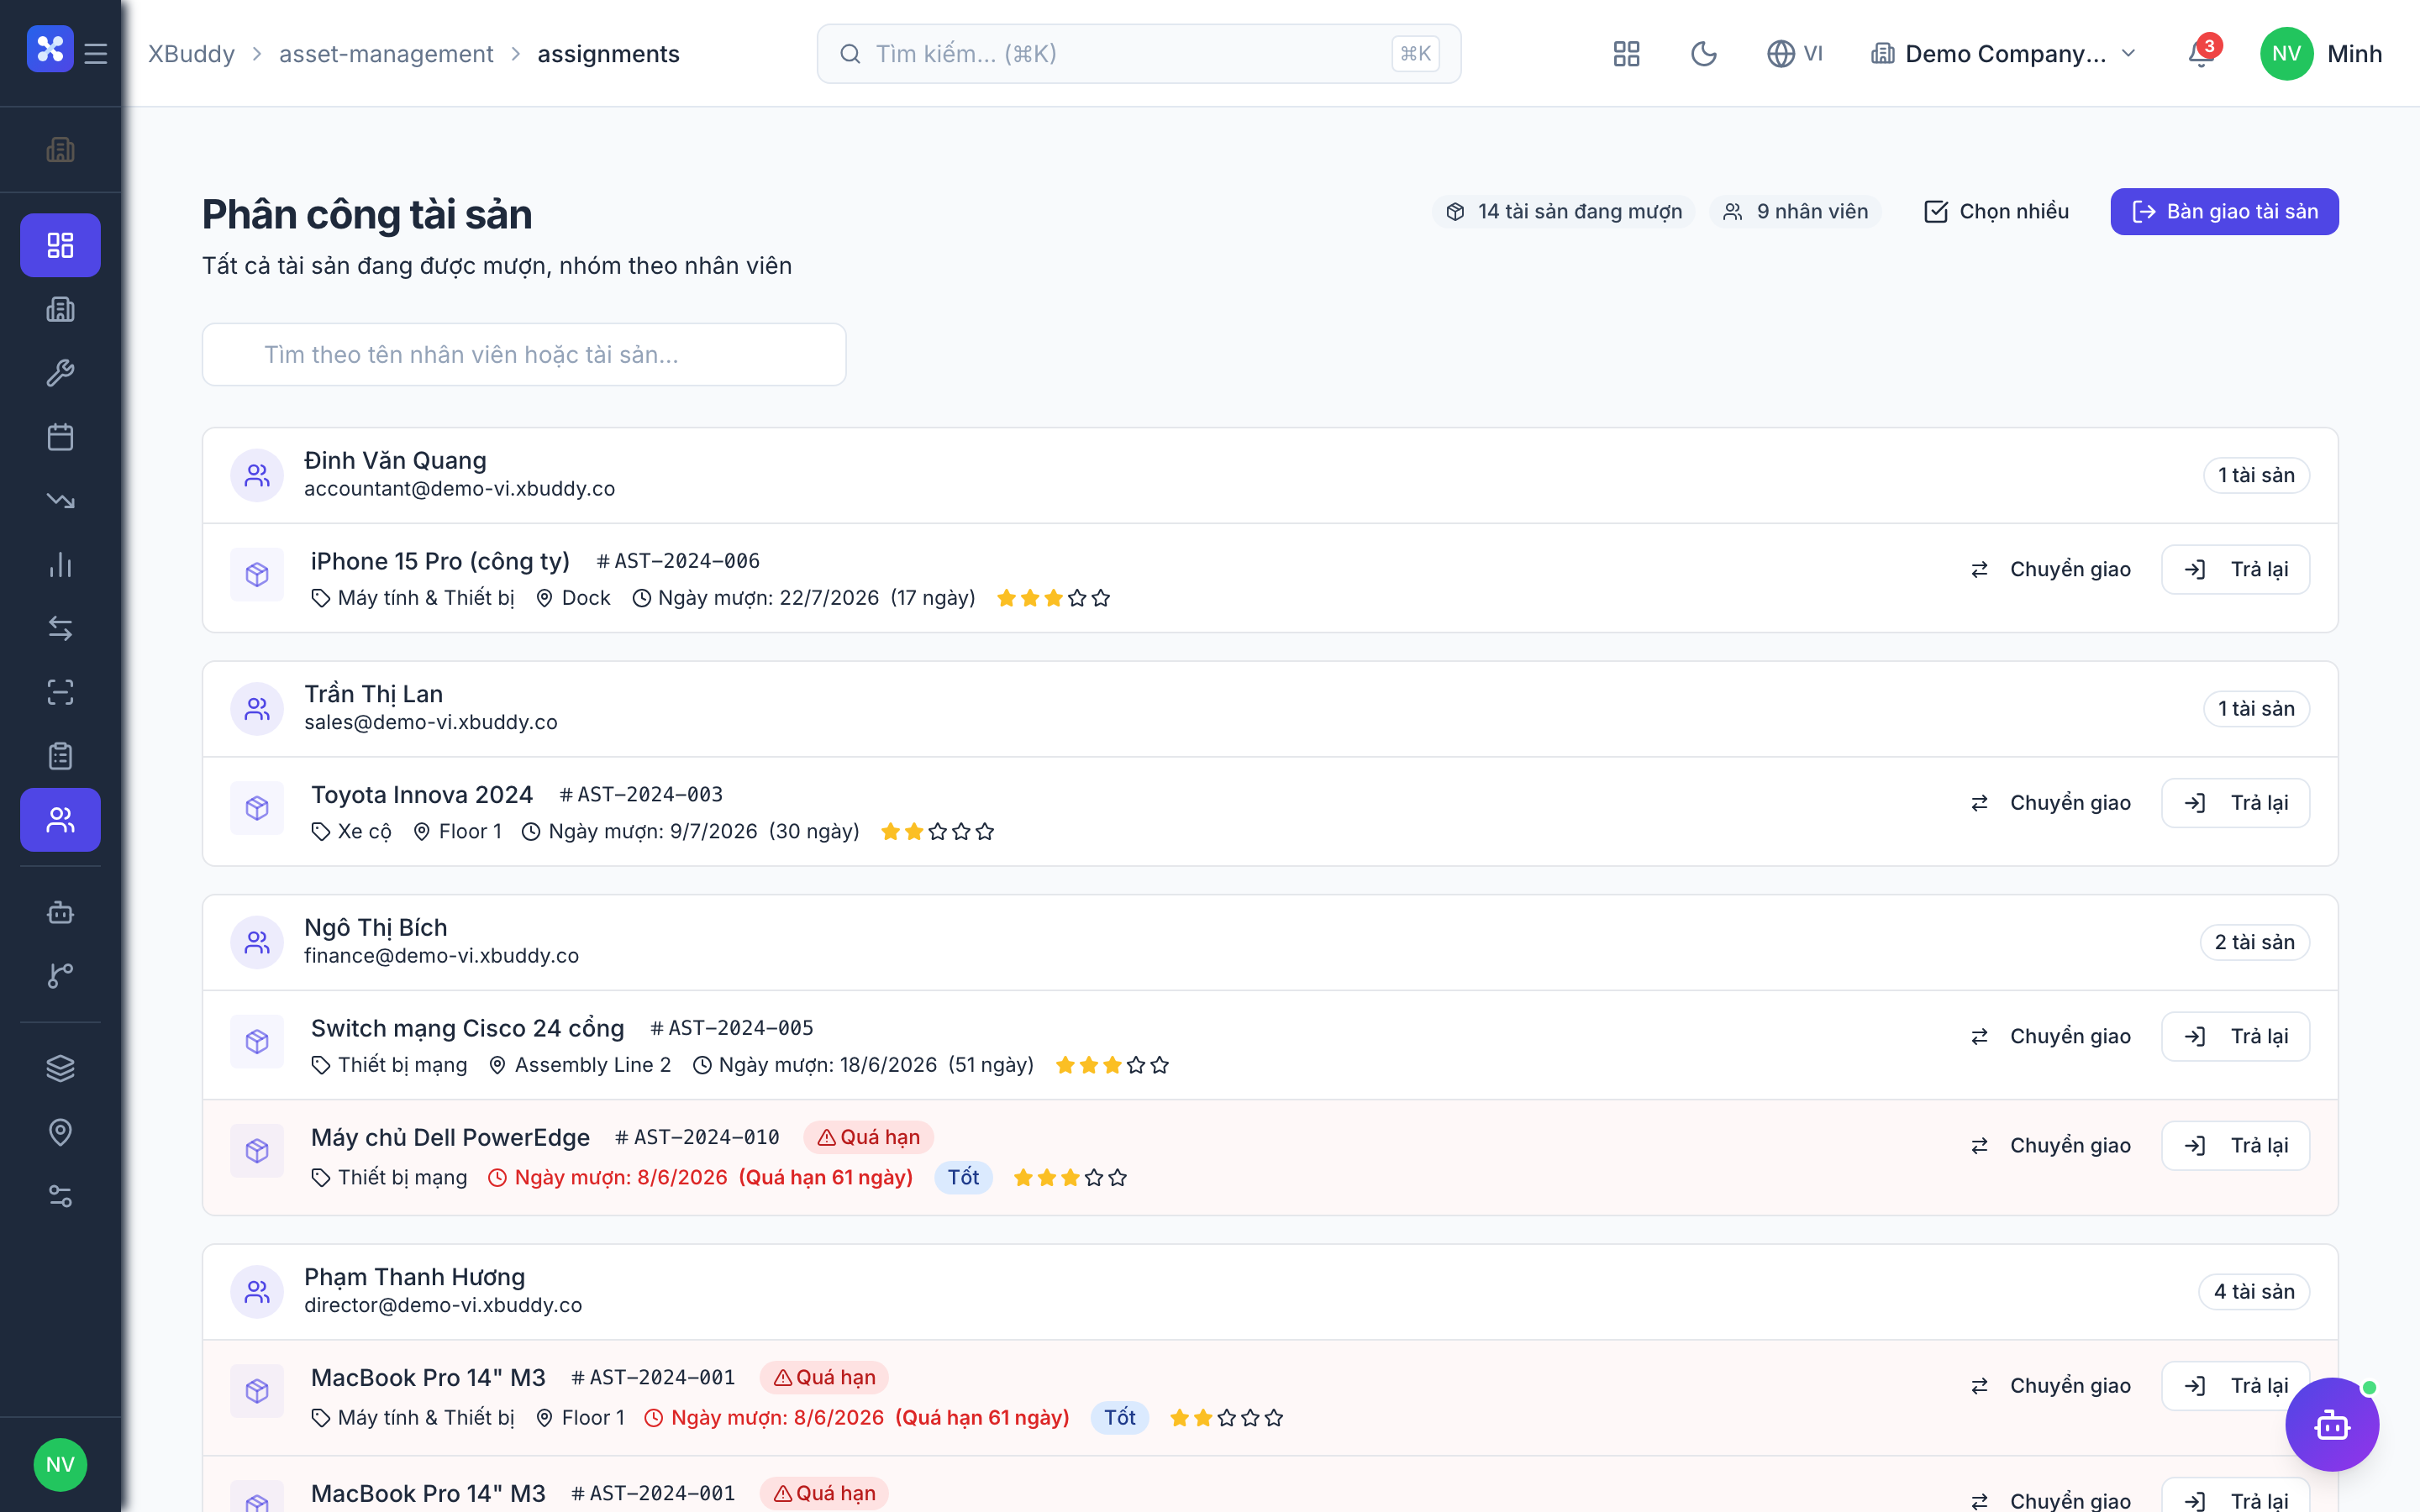This screenshot has width=2420, height=1512.
Task: Click the star rating of Máy chủ Dell PowerEdge
Action: [1070, 1178]
